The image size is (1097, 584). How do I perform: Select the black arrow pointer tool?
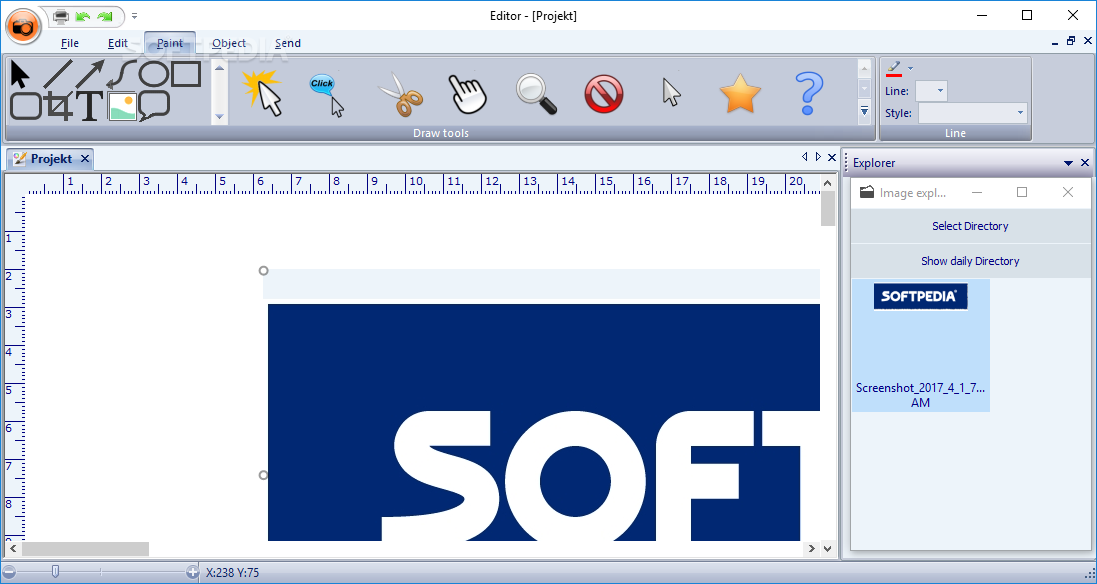click(20, 75)
